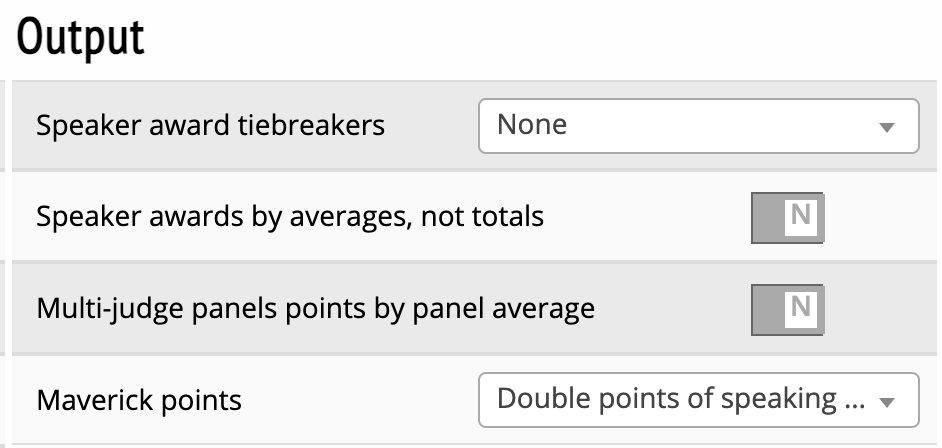Select the "None" value in tiebreakers box
Viewport: 942px width, 448px height.
[532, 125]
